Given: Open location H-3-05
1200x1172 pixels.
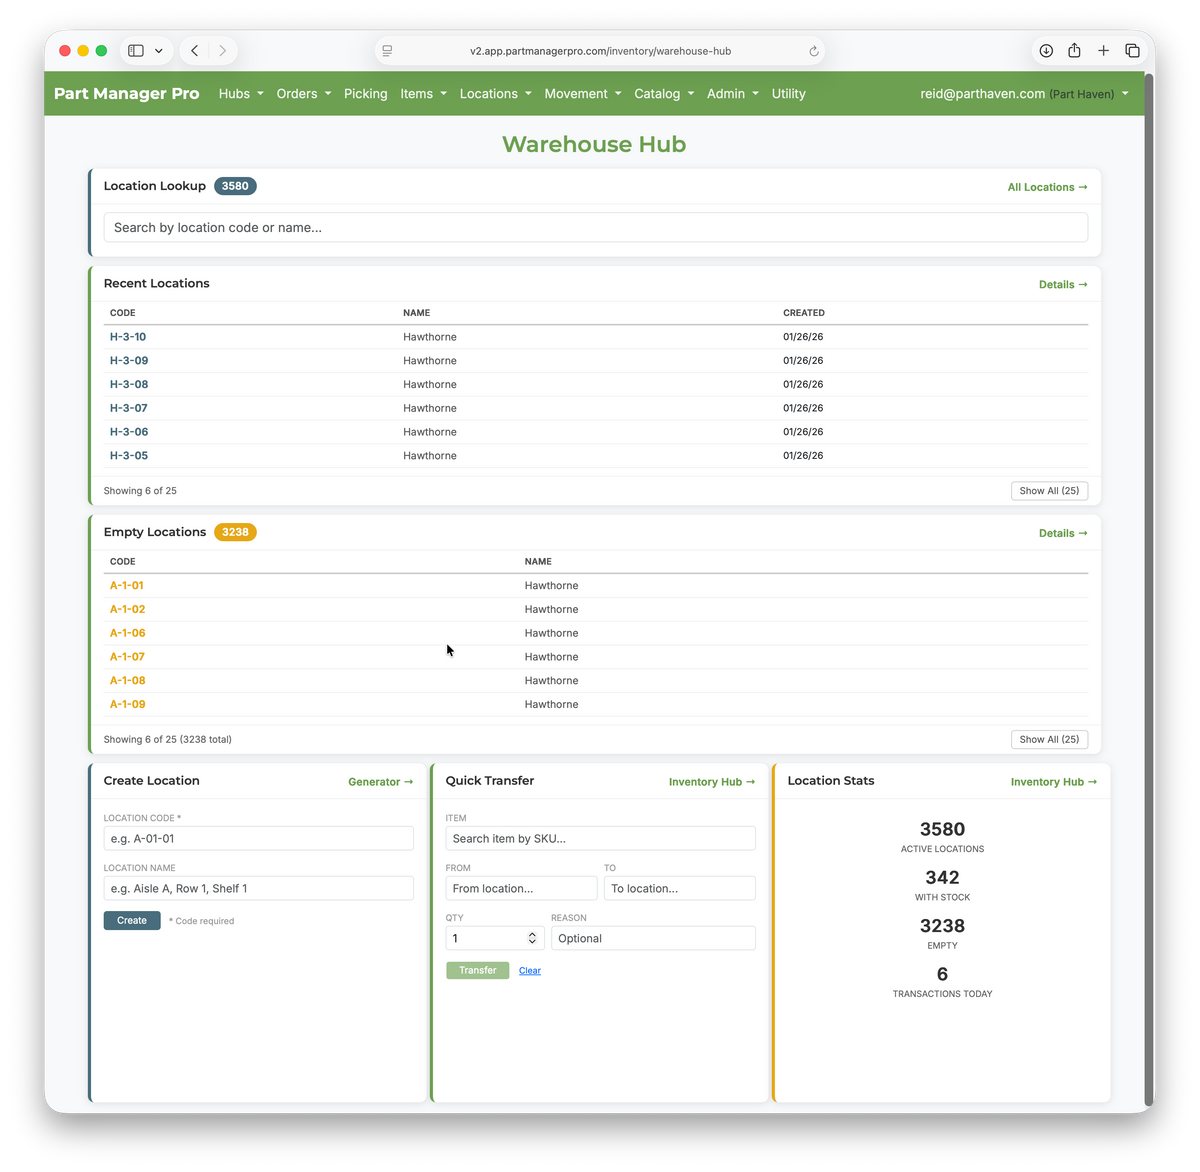Looking at the screenshot, I should click(x=129, y=456).
